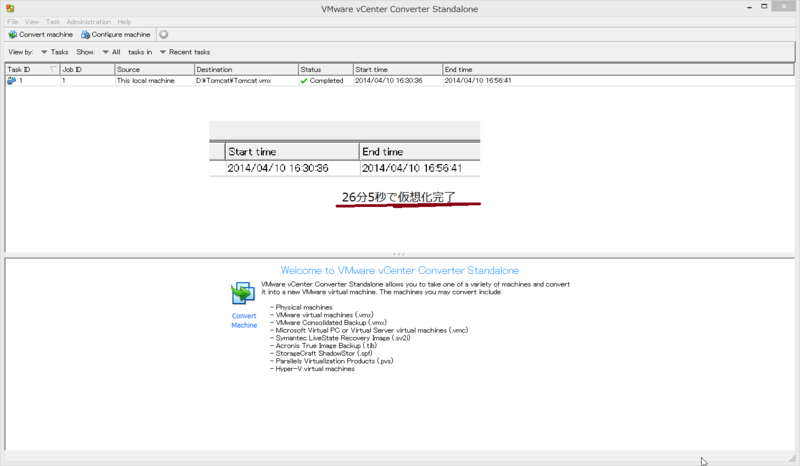Click the grey stop/cancel task icon

point(164,35)
